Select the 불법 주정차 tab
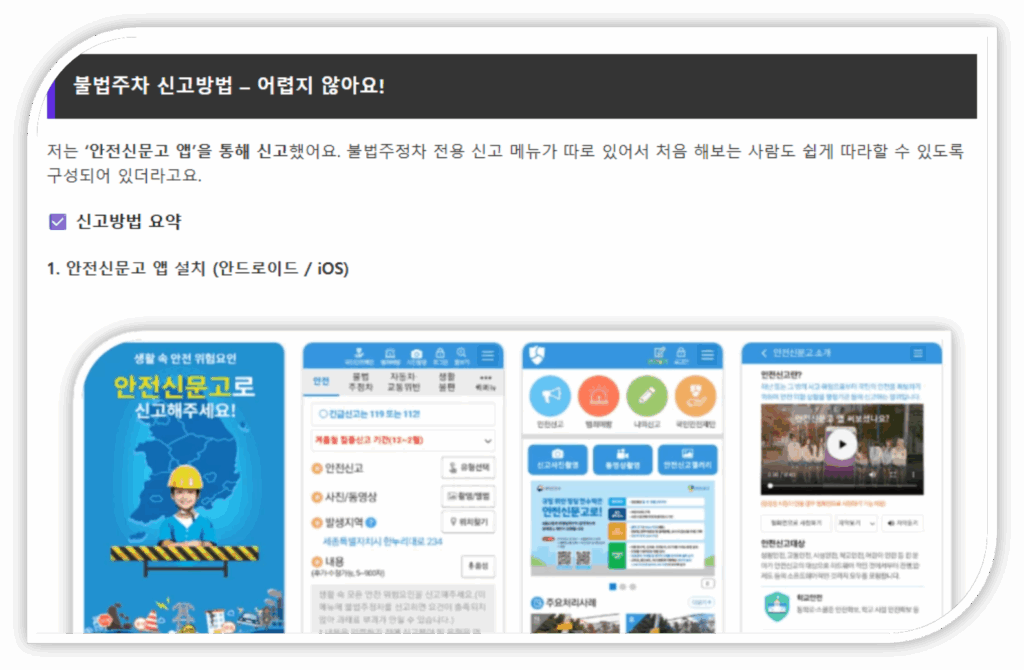This screenshot has height=670, width=1024. pyautogui.click(x=360, y=382)
